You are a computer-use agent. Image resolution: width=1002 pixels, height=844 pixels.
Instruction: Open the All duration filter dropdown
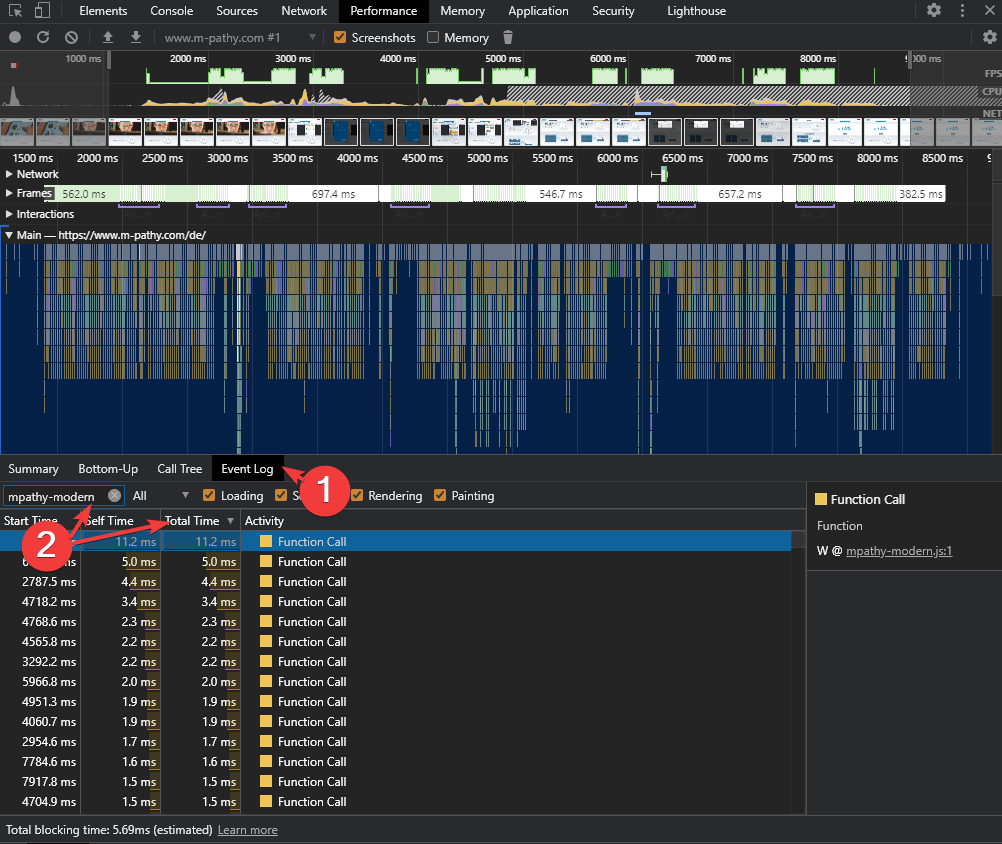tap(161, 496)
